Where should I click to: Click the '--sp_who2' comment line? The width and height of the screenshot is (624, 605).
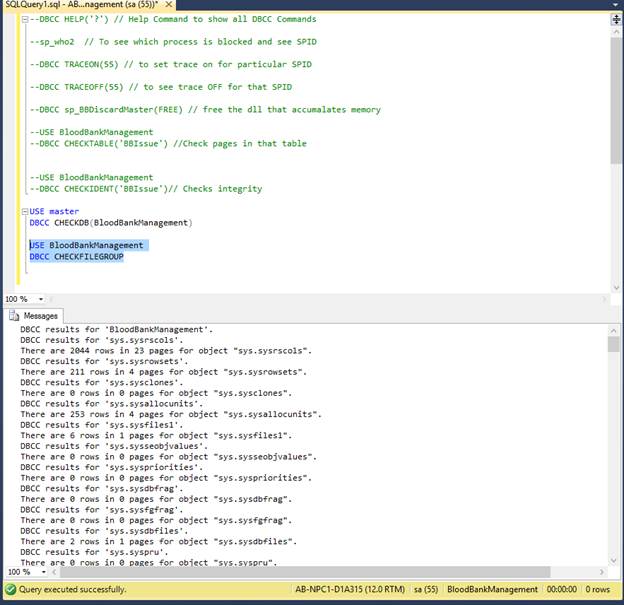tap(173, 42)
